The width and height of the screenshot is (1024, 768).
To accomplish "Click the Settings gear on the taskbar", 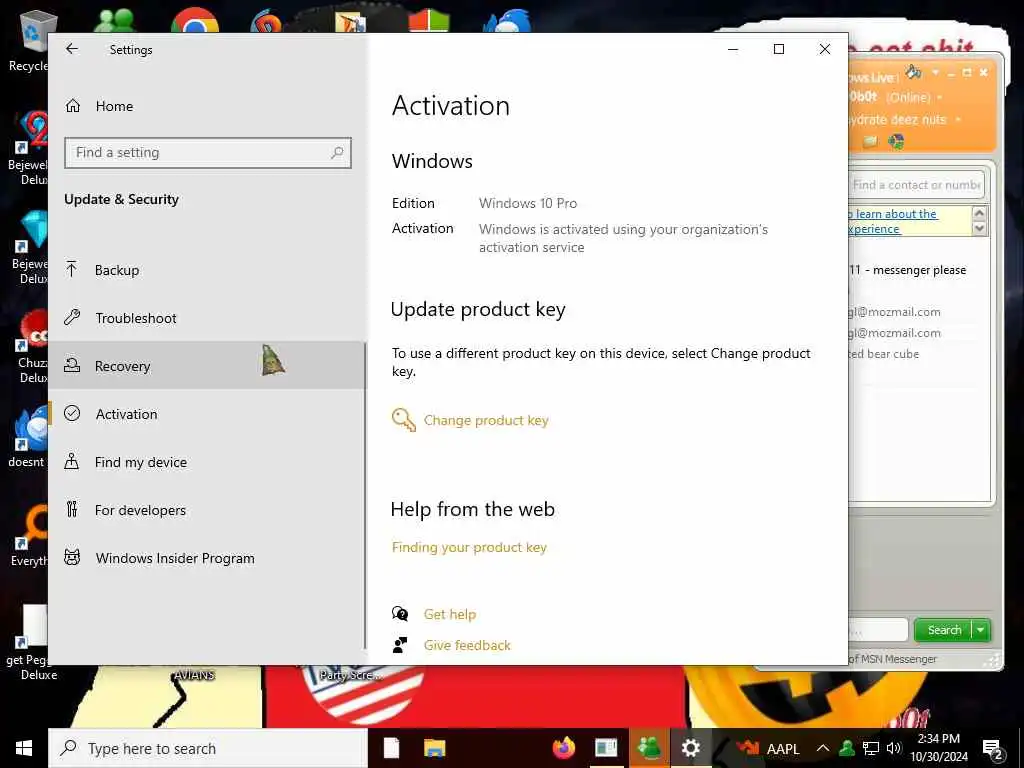I will click(x=690, y=748).
